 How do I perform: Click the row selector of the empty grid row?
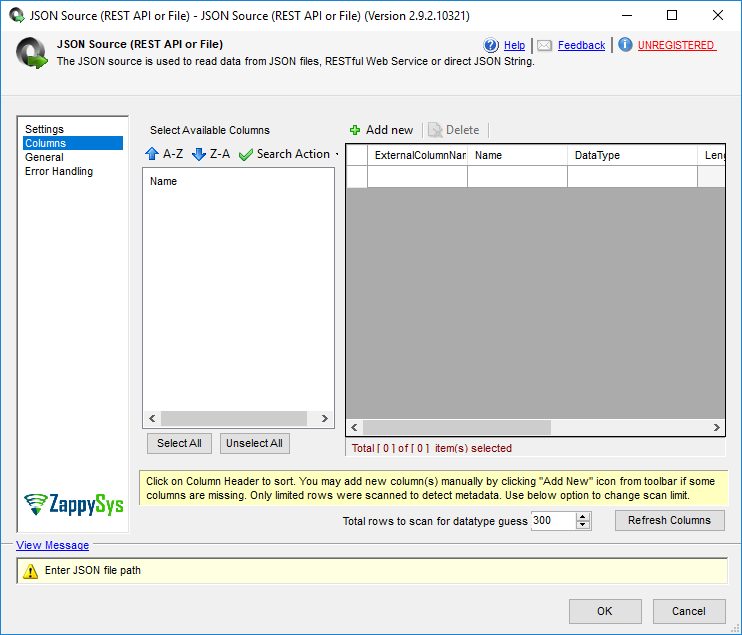coord(357,176)
